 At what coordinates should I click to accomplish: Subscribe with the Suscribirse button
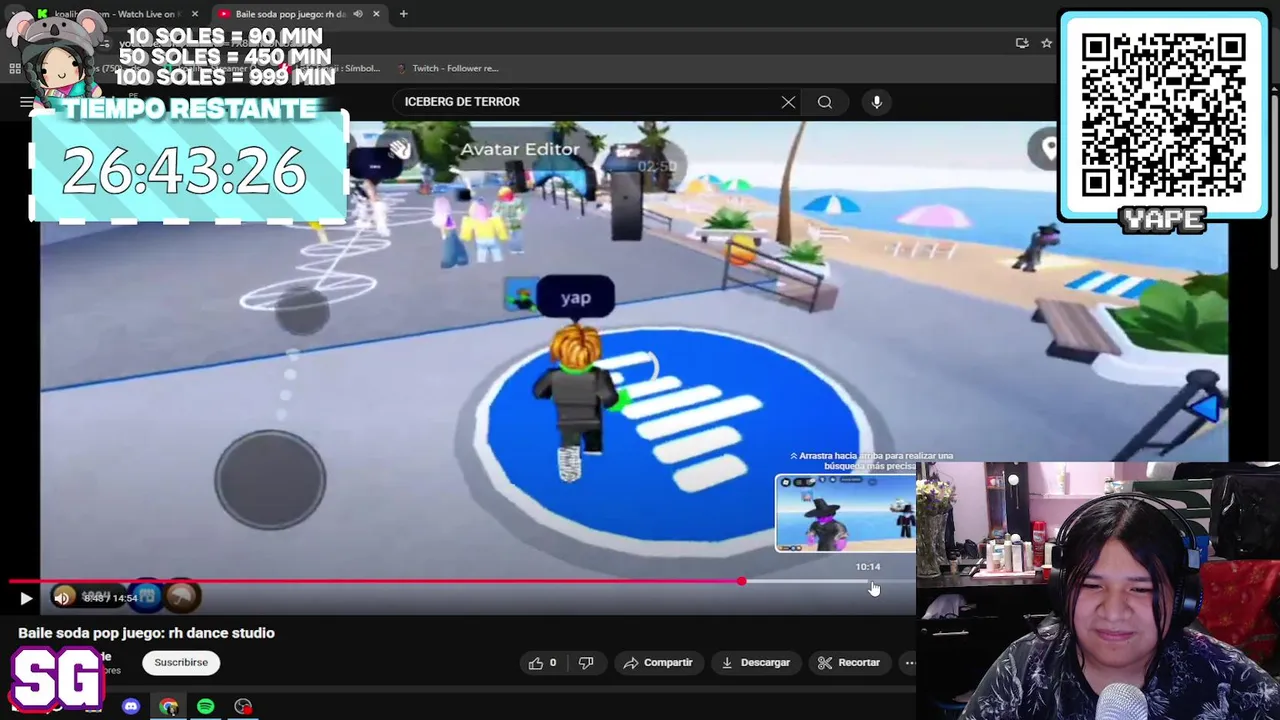pyautogui.click(x=181, y=662)
